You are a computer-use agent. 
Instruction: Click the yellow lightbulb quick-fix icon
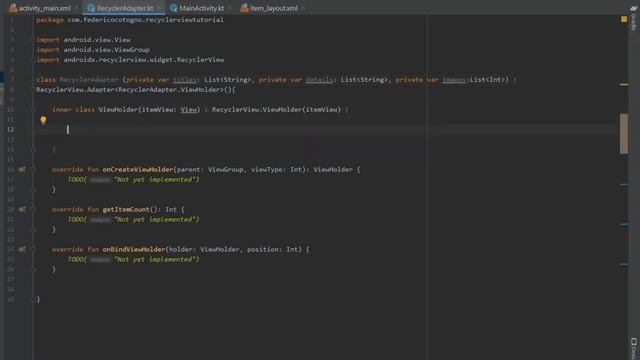43,120
